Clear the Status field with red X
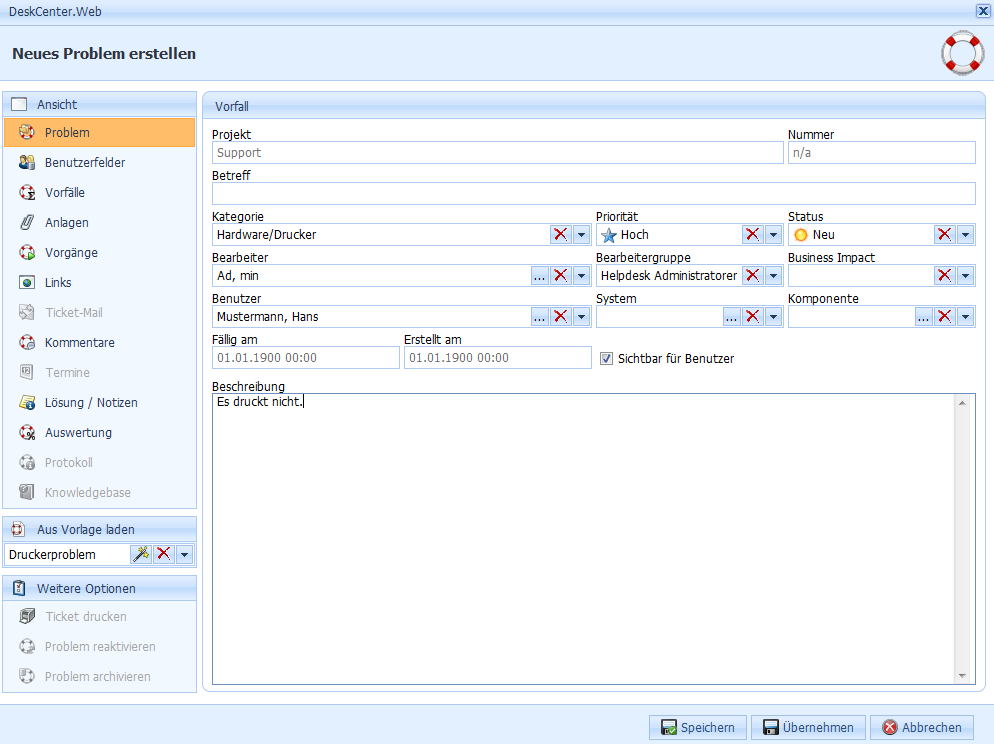Screen dimensions: 994x744 (944, 235)
